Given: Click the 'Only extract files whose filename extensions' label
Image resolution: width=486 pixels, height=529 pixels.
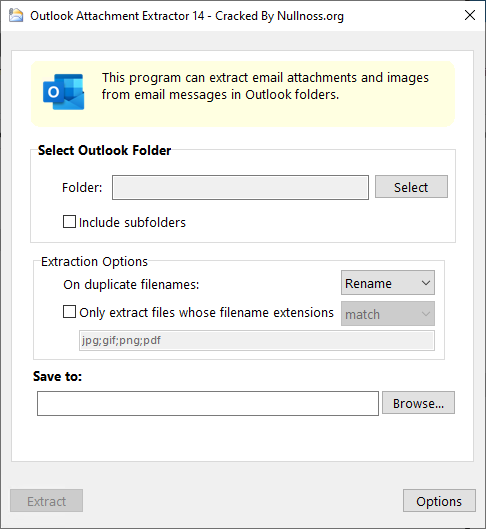Looking at the screenshot, I should pyautogui.click(x=206, y=312).
